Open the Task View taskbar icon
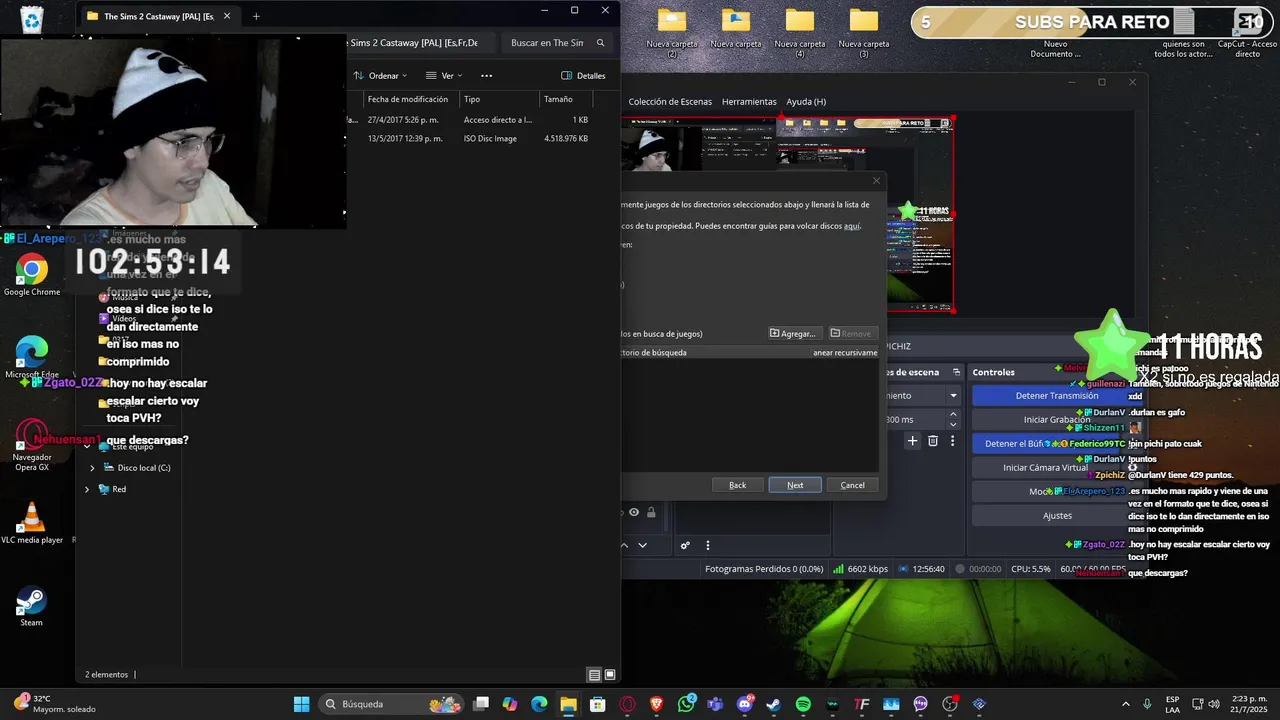The image size is (1280, 720). point(481,704)
